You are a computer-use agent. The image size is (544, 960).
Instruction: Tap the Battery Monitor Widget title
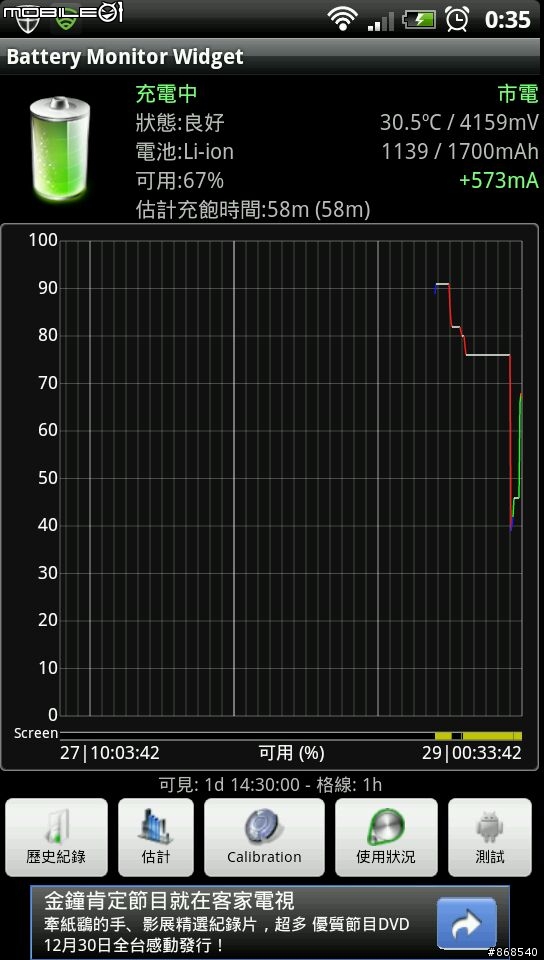[125, 57]
